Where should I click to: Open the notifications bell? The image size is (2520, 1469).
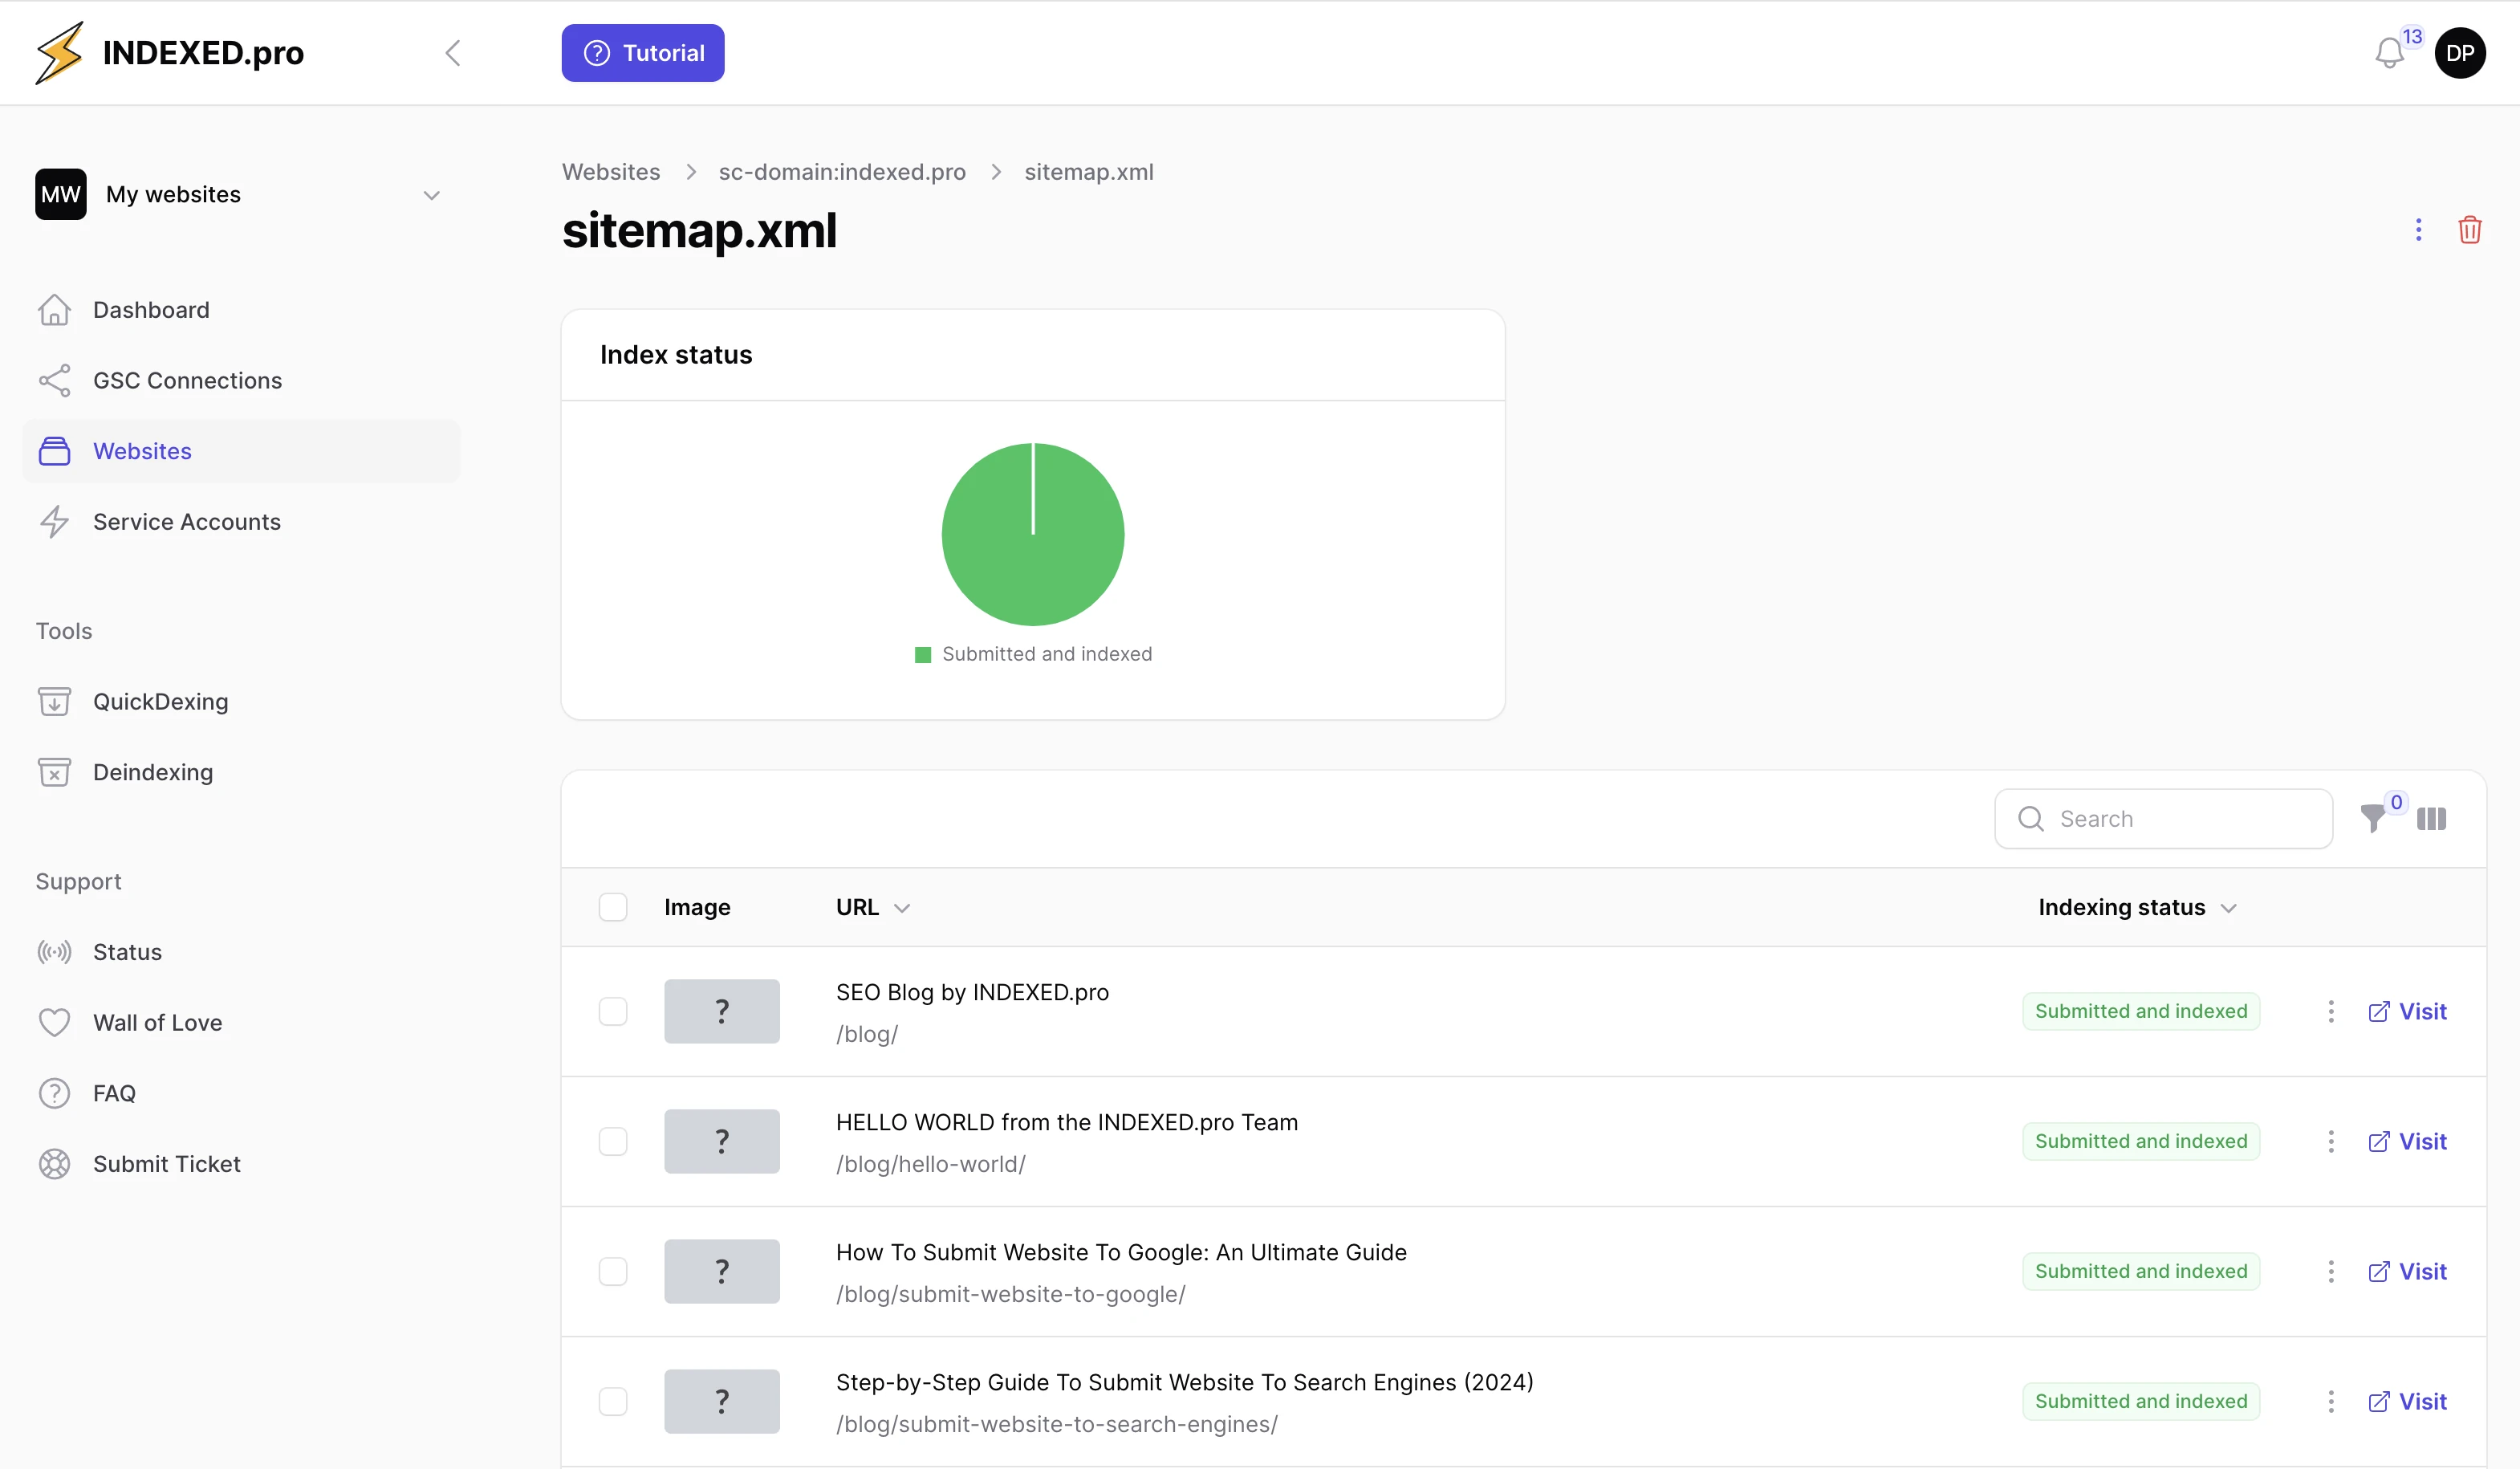[x=2389, y=53]
